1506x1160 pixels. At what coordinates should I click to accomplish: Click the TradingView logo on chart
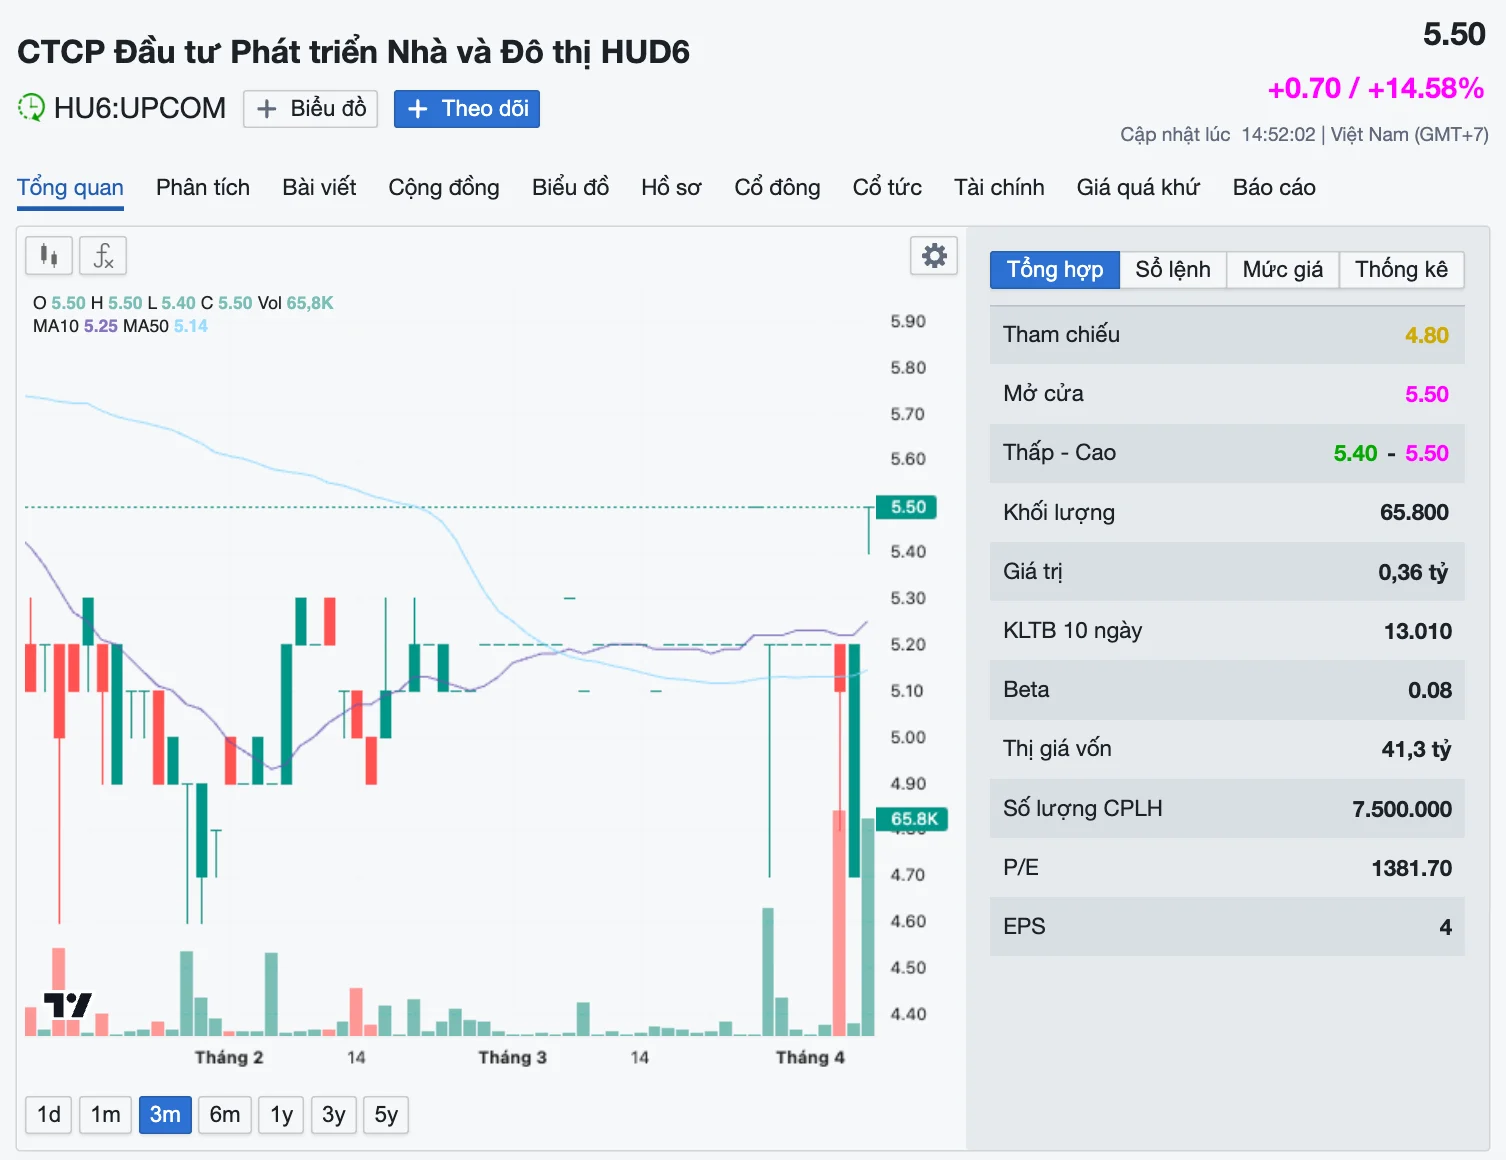67,1005
